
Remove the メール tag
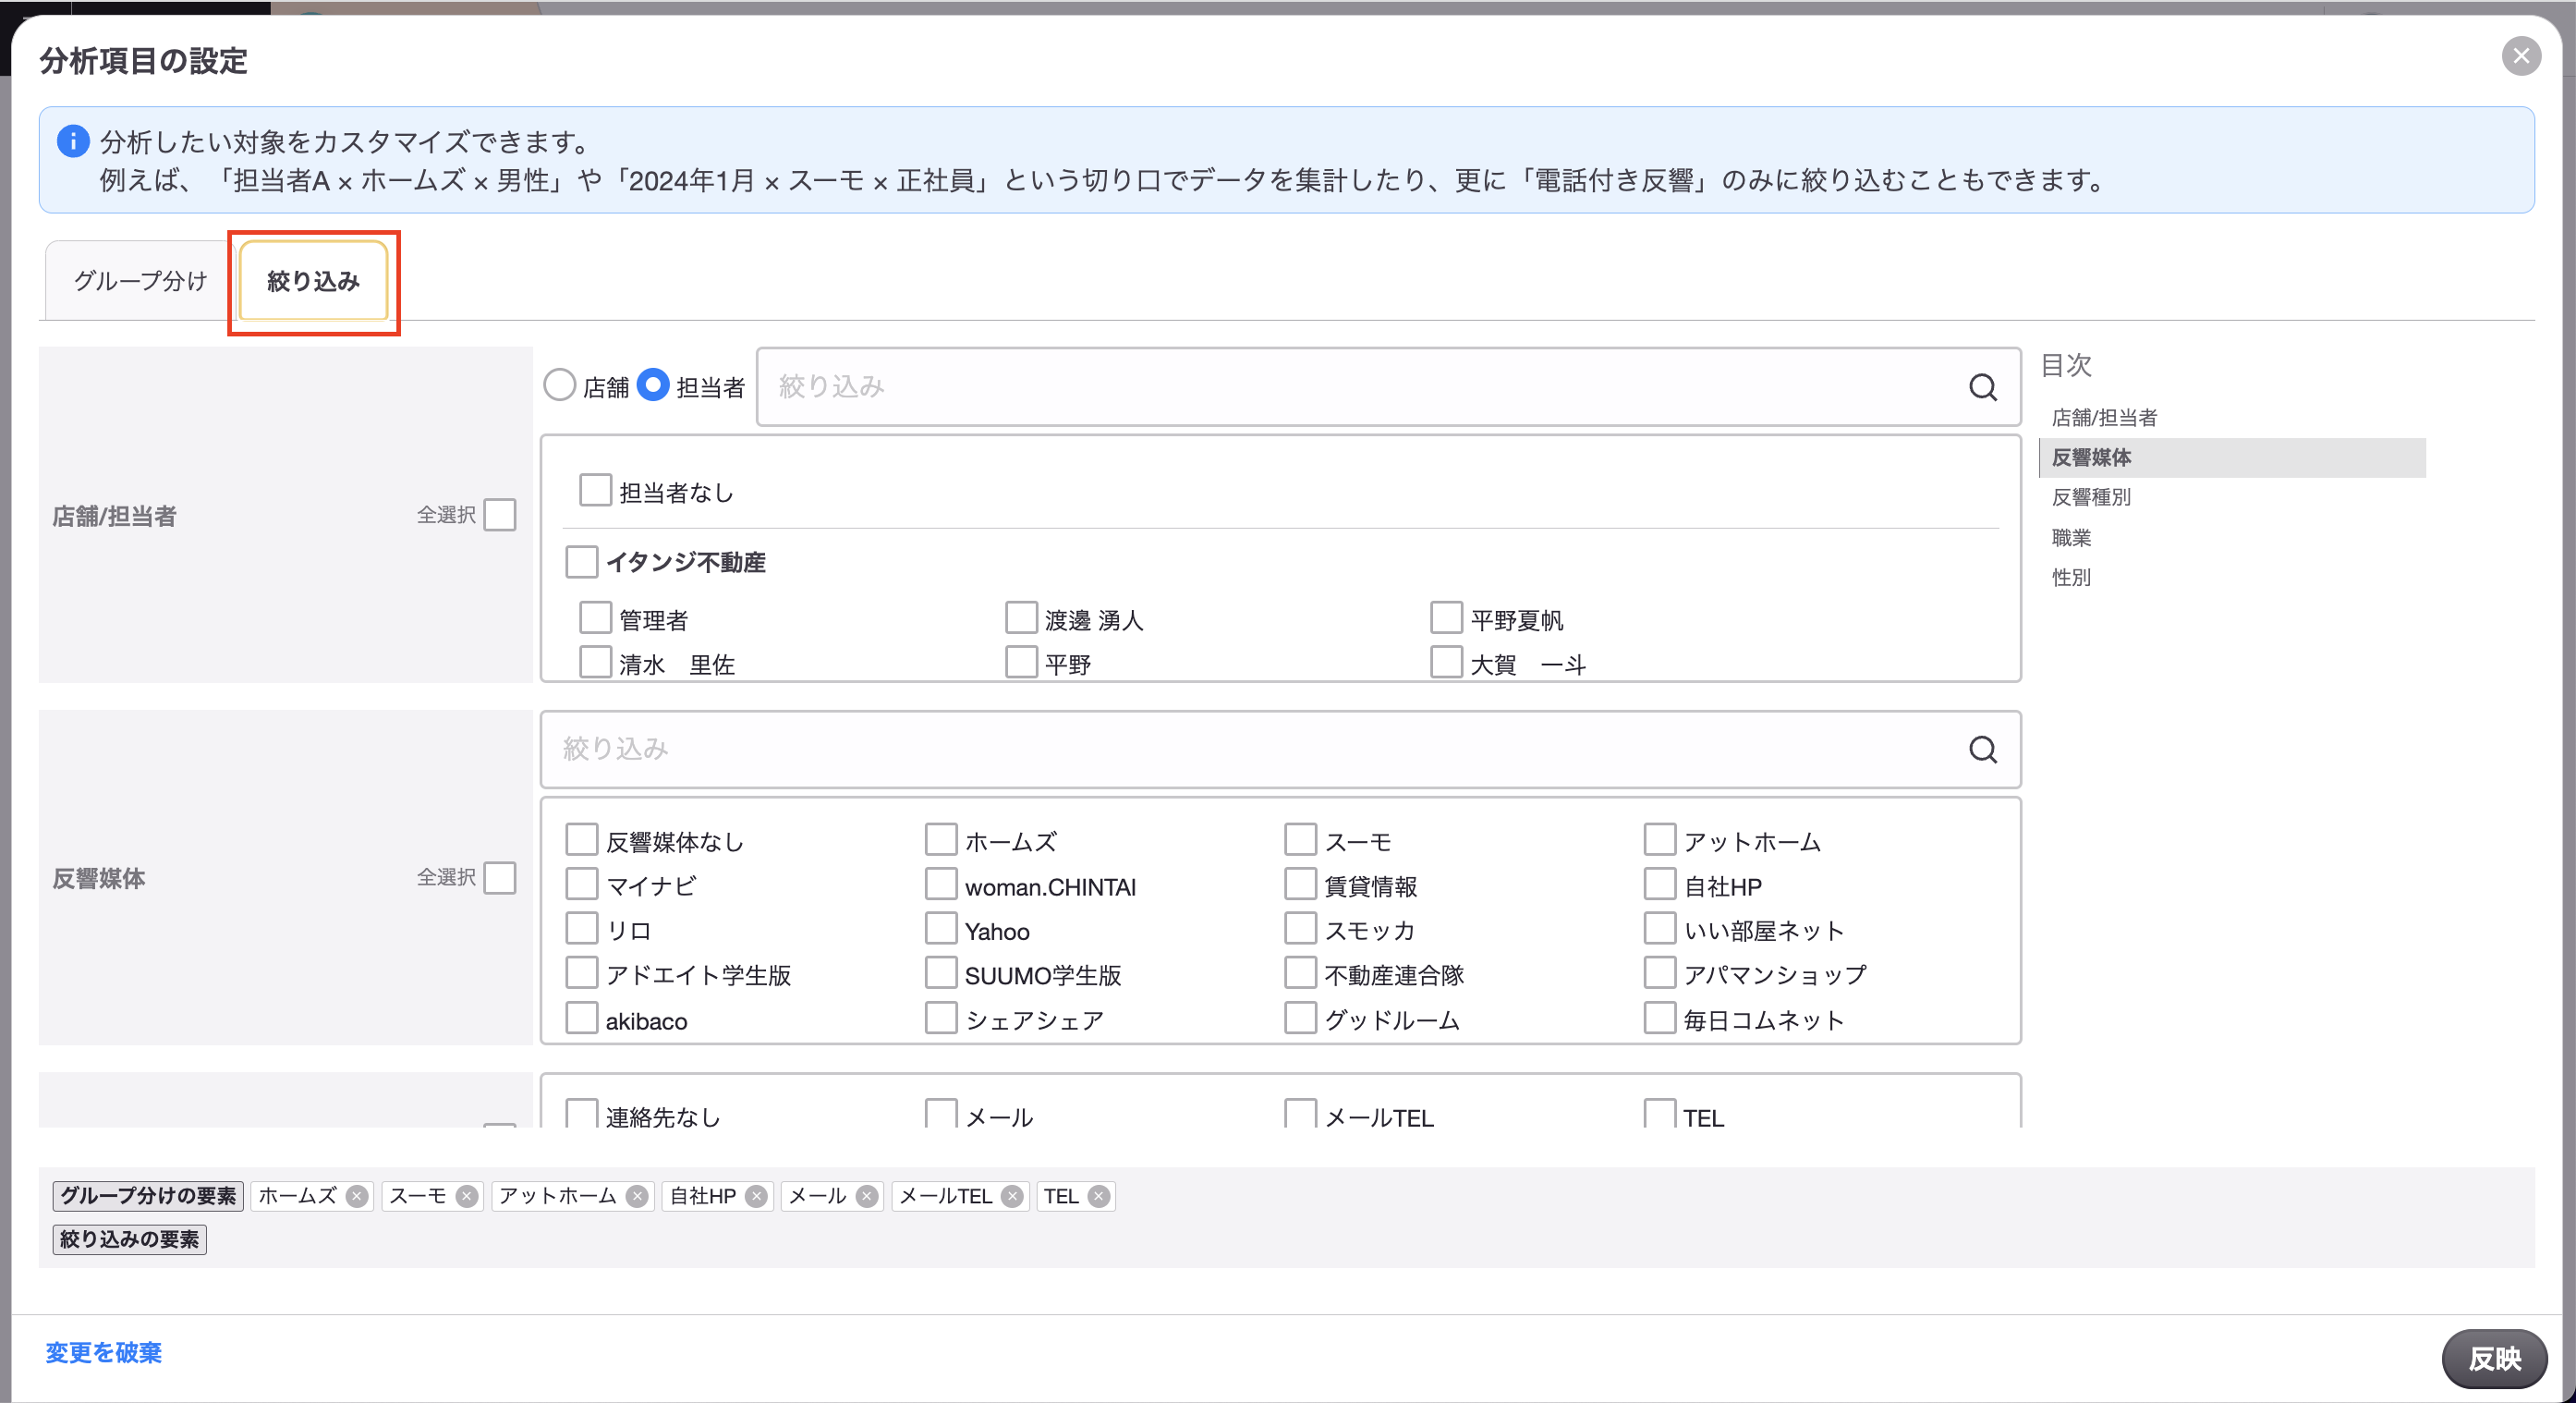[x=867, y=1196]
